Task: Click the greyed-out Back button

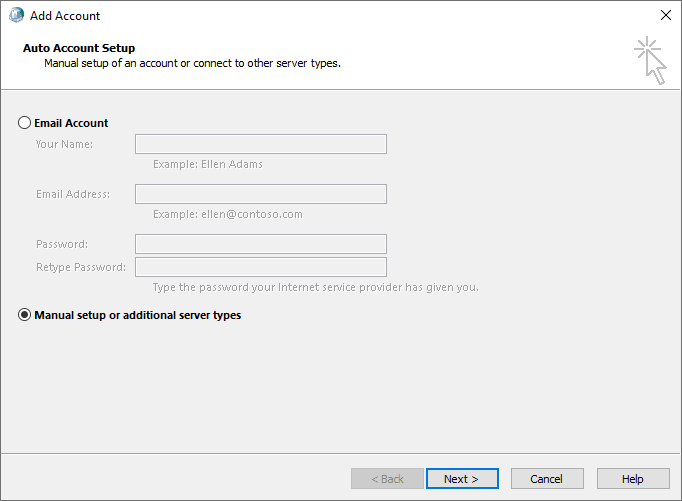Action: [x=387, y=479]
